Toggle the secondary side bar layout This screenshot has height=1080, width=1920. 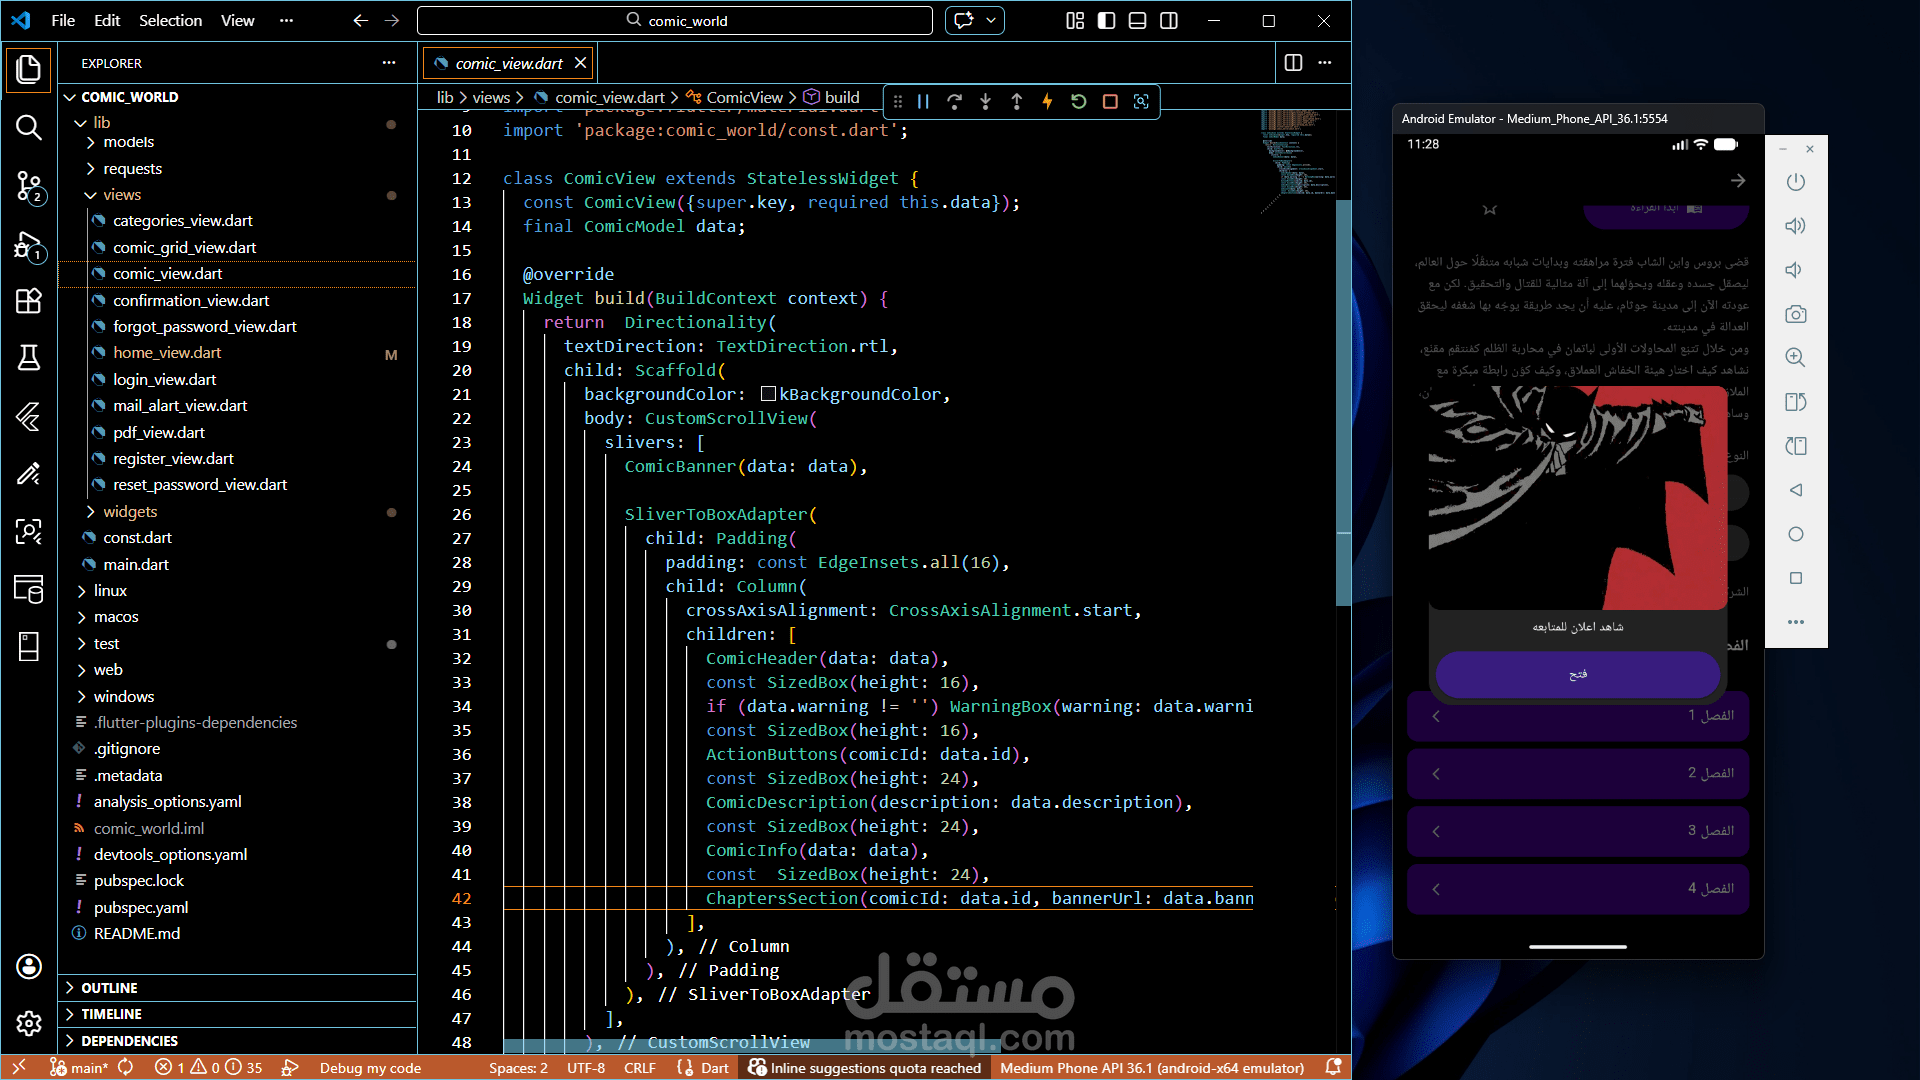(1168, 20)
